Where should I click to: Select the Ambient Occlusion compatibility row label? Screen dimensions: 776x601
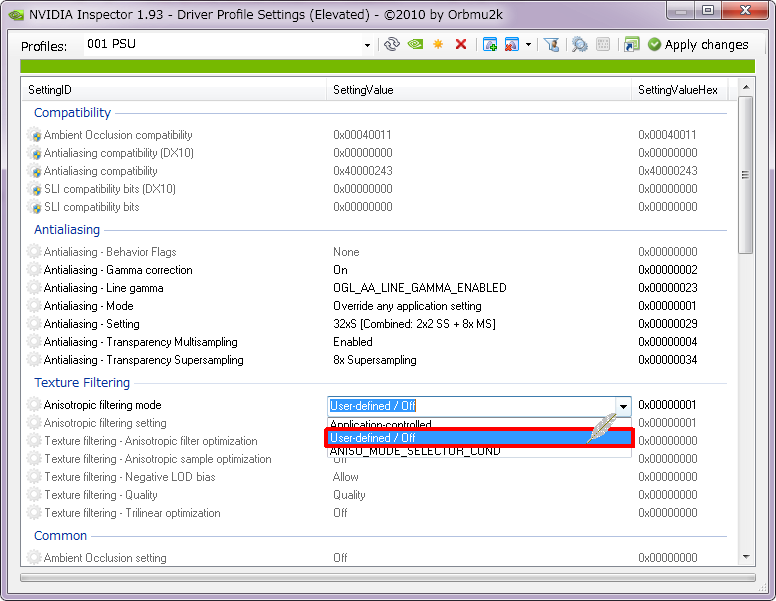(118, 135)
